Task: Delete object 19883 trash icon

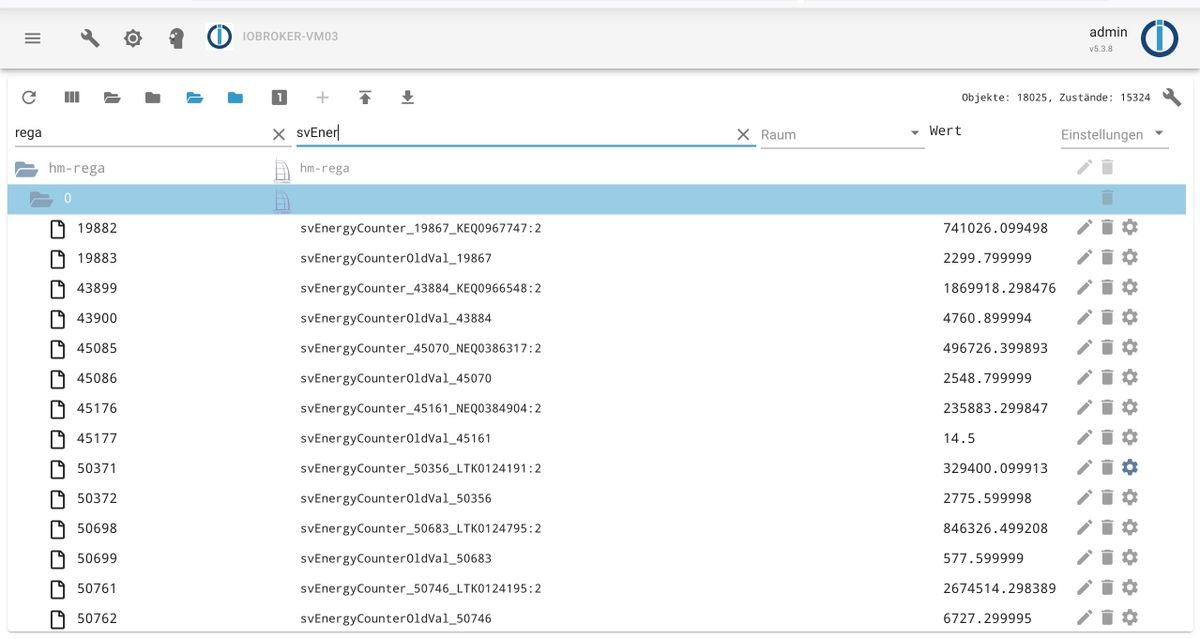Action: coord(1107,258)
